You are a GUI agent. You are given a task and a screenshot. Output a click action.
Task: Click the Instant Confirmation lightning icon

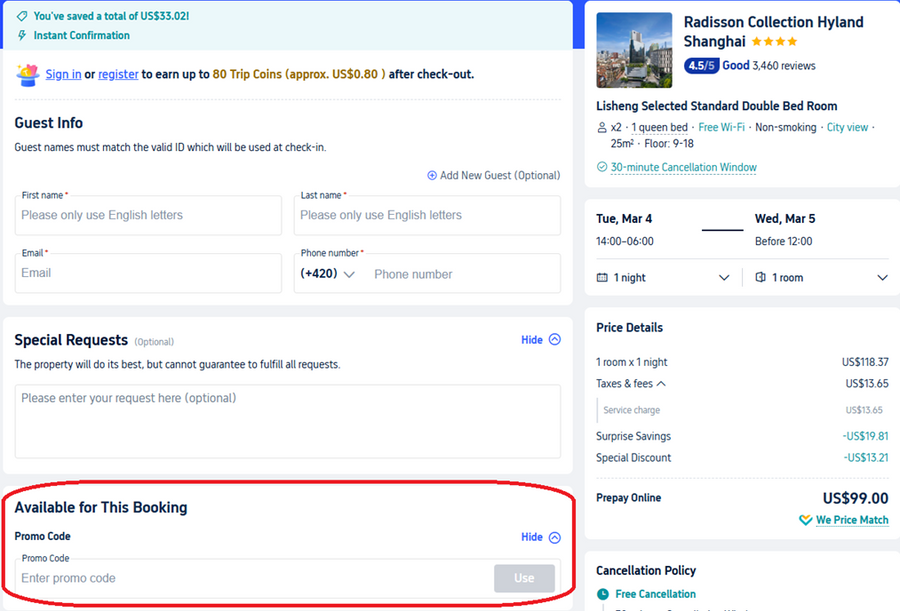[22, 35]
